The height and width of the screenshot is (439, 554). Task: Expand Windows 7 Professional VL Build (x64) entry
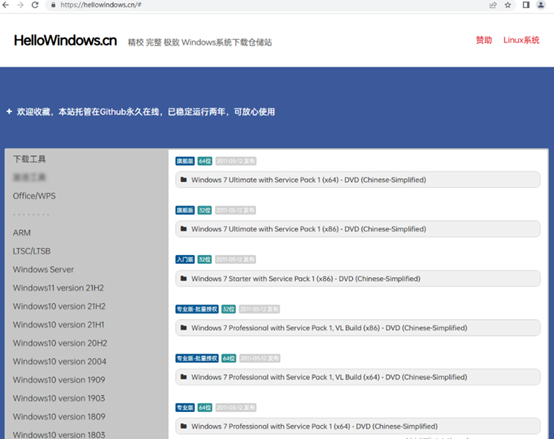coord(358,377)
